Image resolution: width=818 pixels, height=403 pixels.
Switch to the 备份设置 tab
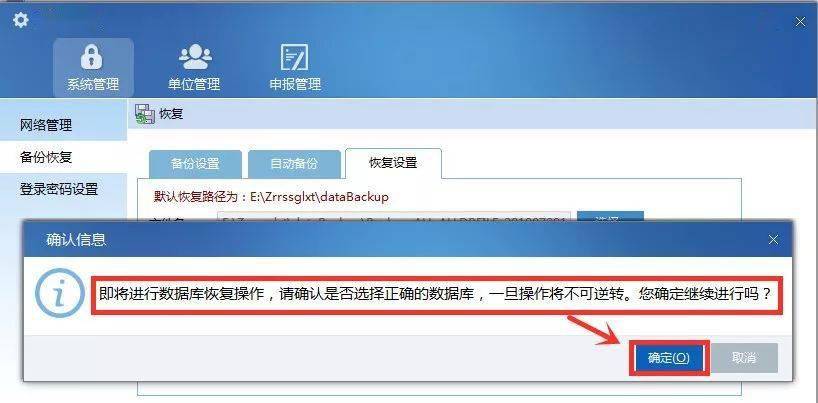pyautogui.click(x=195, y=163)
